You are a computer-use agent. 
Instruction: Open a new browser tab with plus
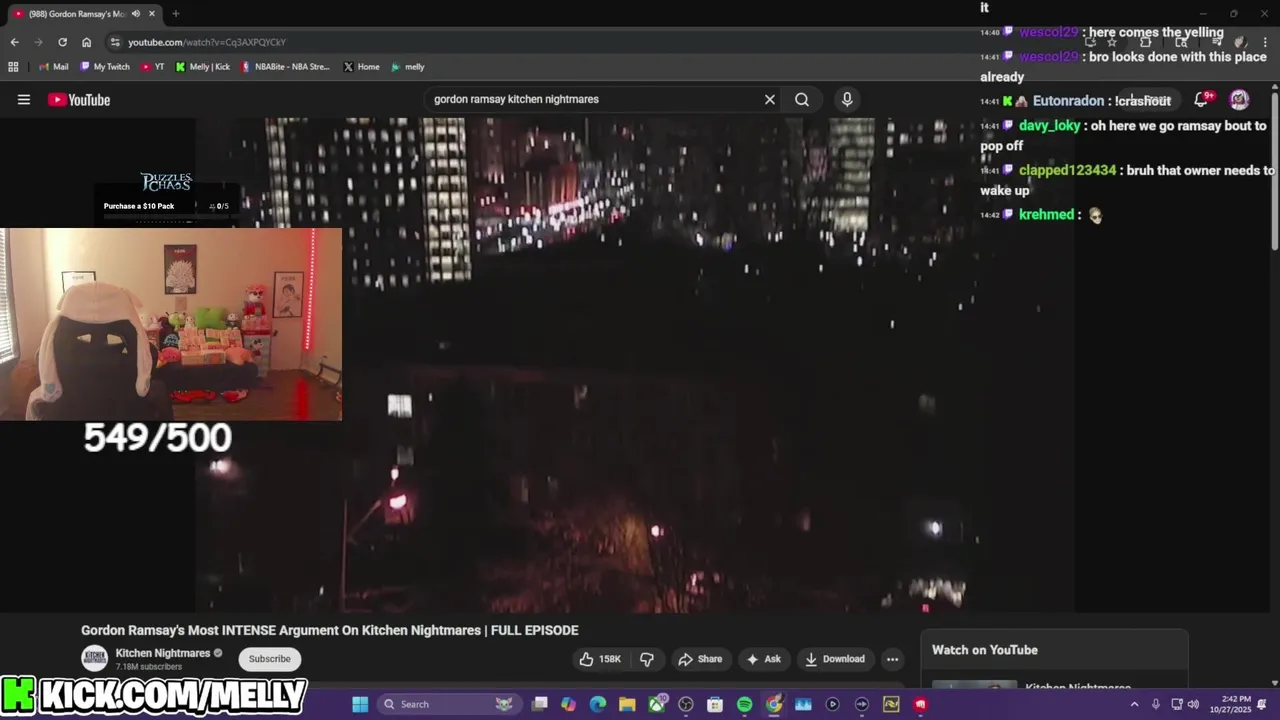pos(175,14)
